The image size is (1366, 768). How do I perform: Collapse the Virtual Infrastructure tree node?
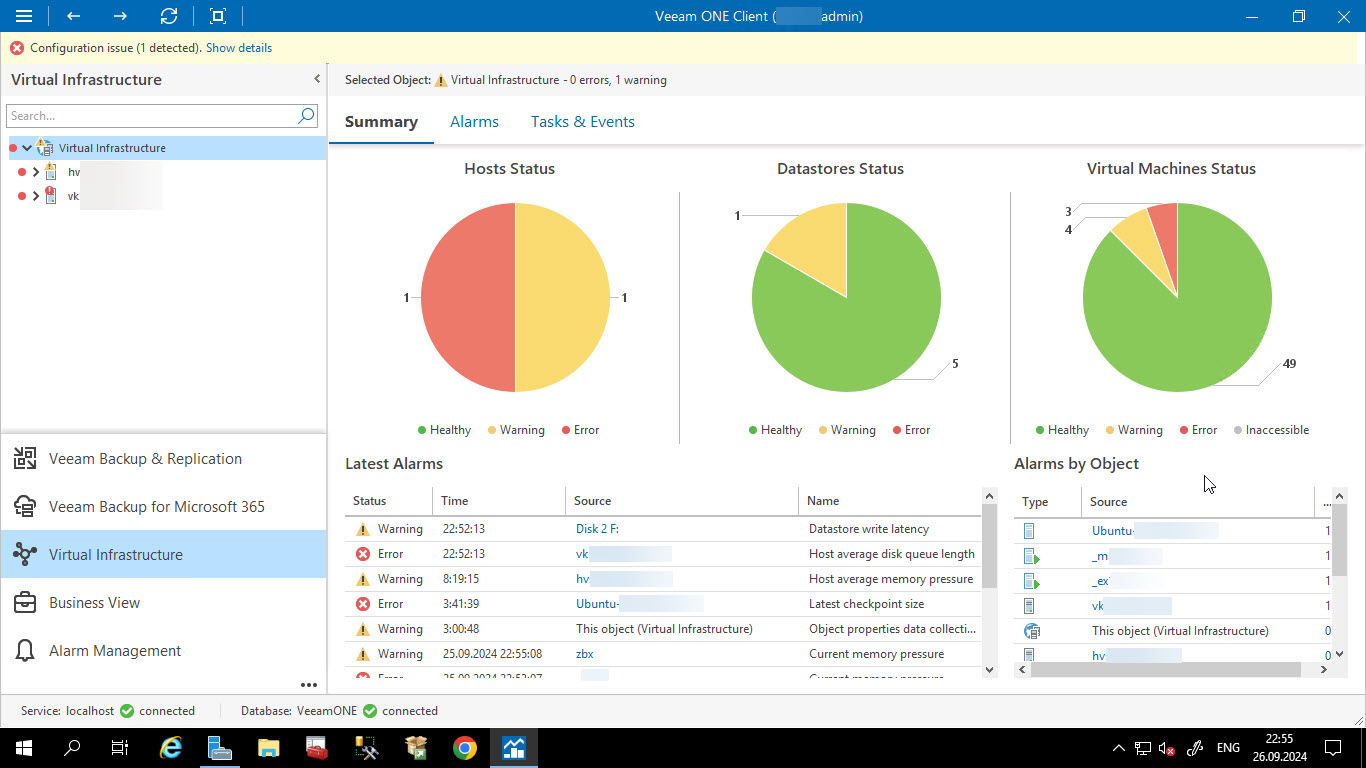[x=27, y=148]
